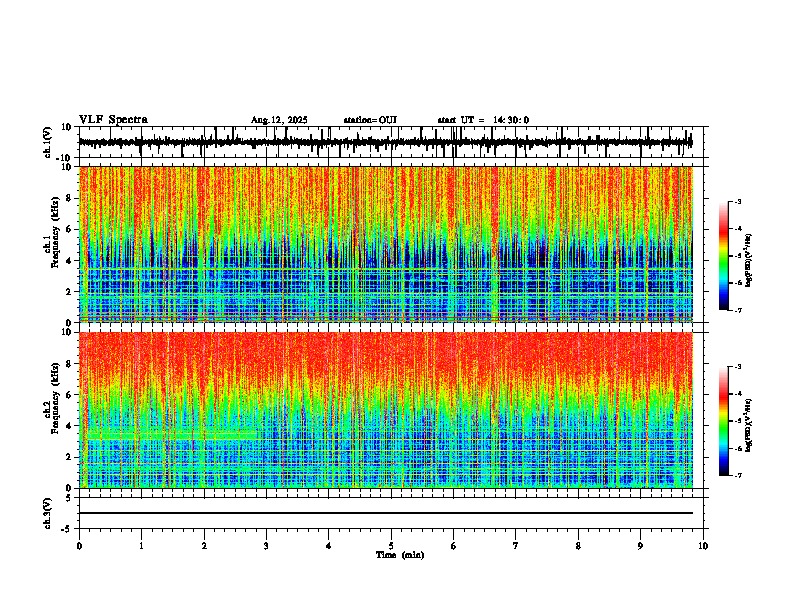Click the color scale bar beside ch.2 spectrogram
Viewport: 792px width, 612px height.
pyautogui.click(x=723, y=421)
